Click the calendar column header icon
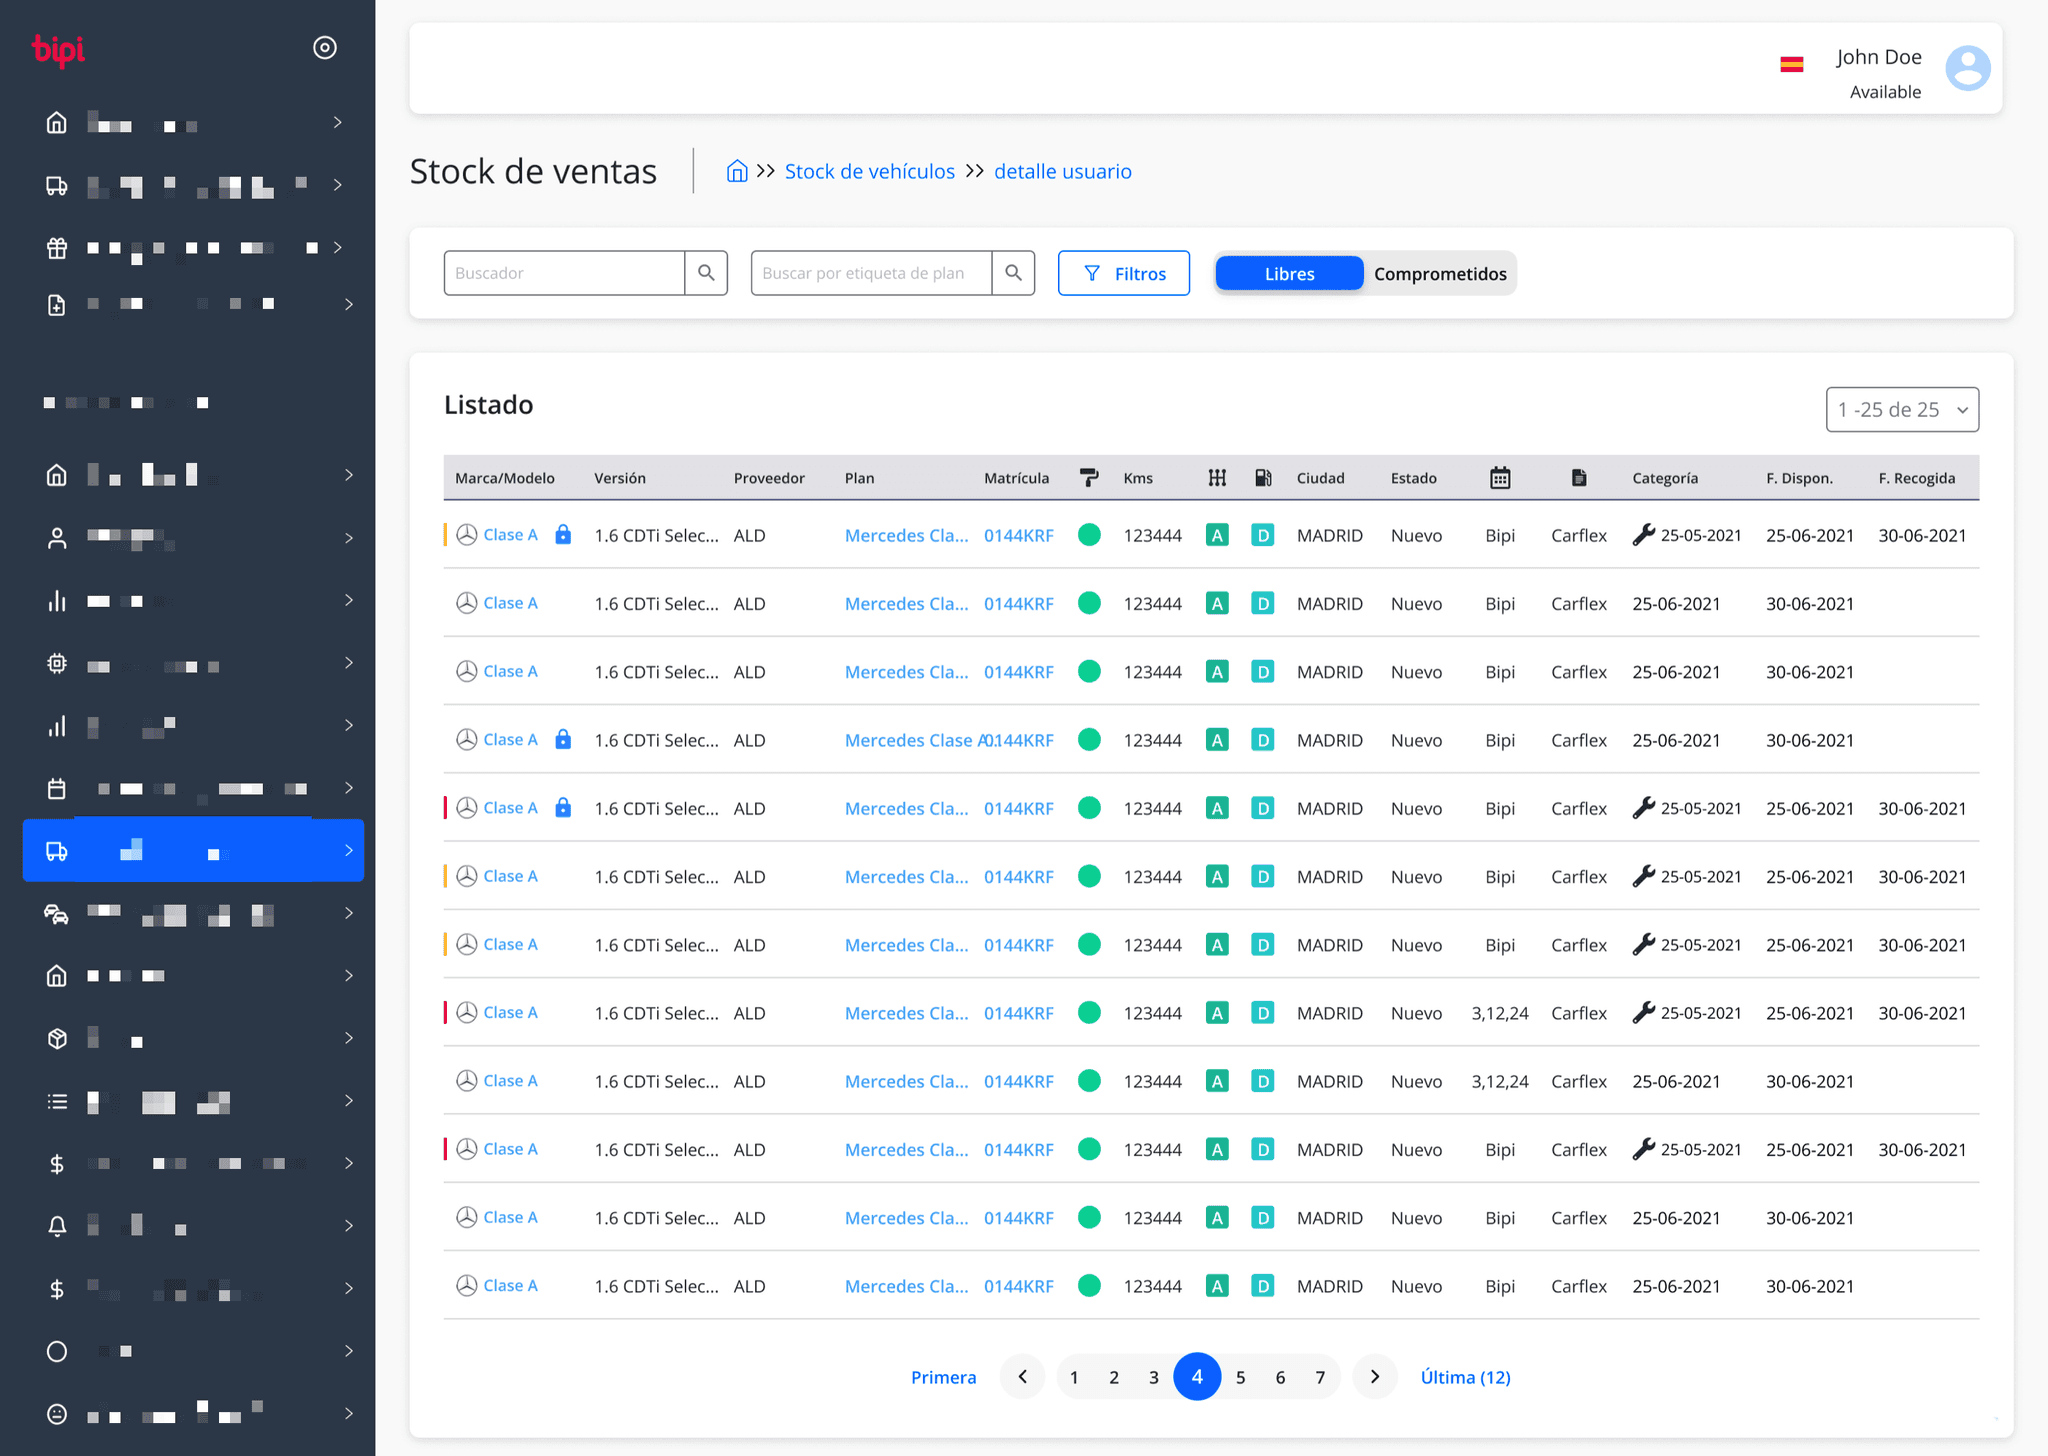The width and height of the screenshot is (2048, 1456). click(1500, 478)
